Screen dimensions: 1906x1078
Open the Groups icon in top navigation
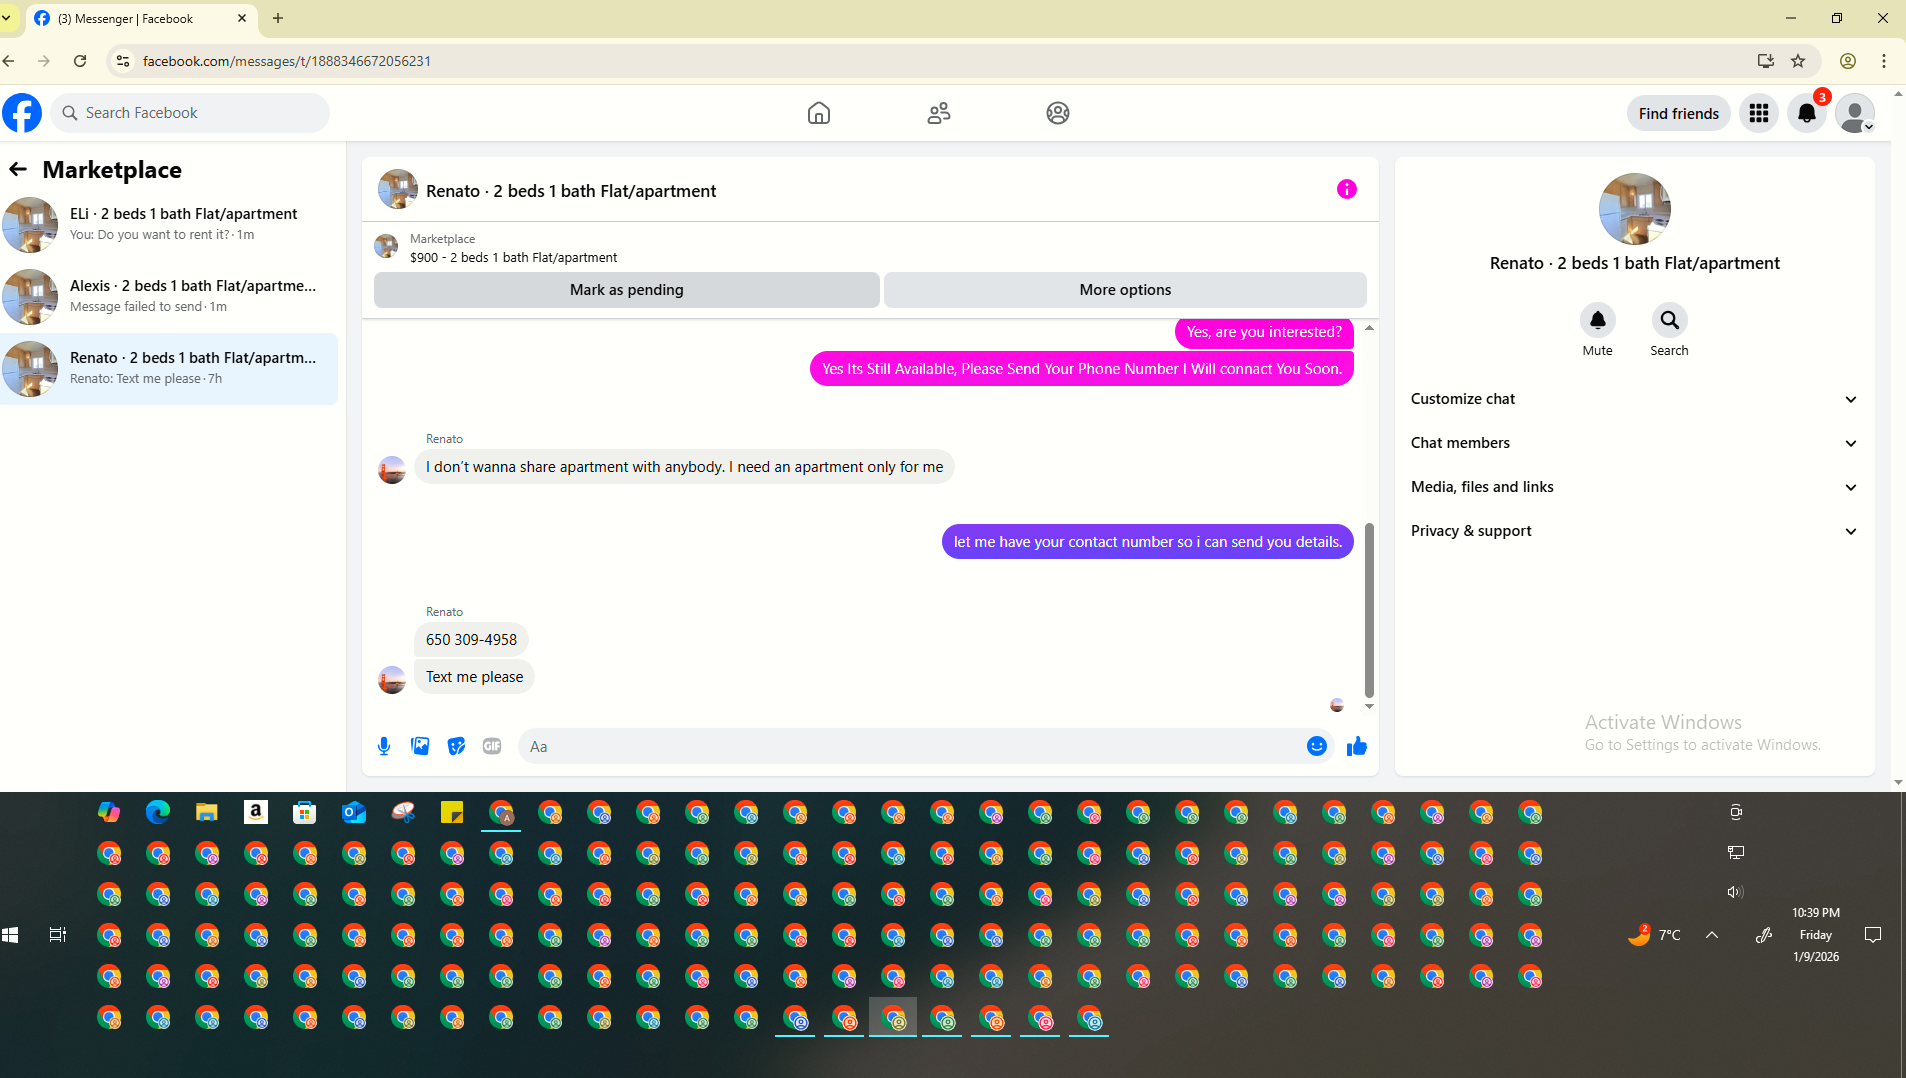1058,113
